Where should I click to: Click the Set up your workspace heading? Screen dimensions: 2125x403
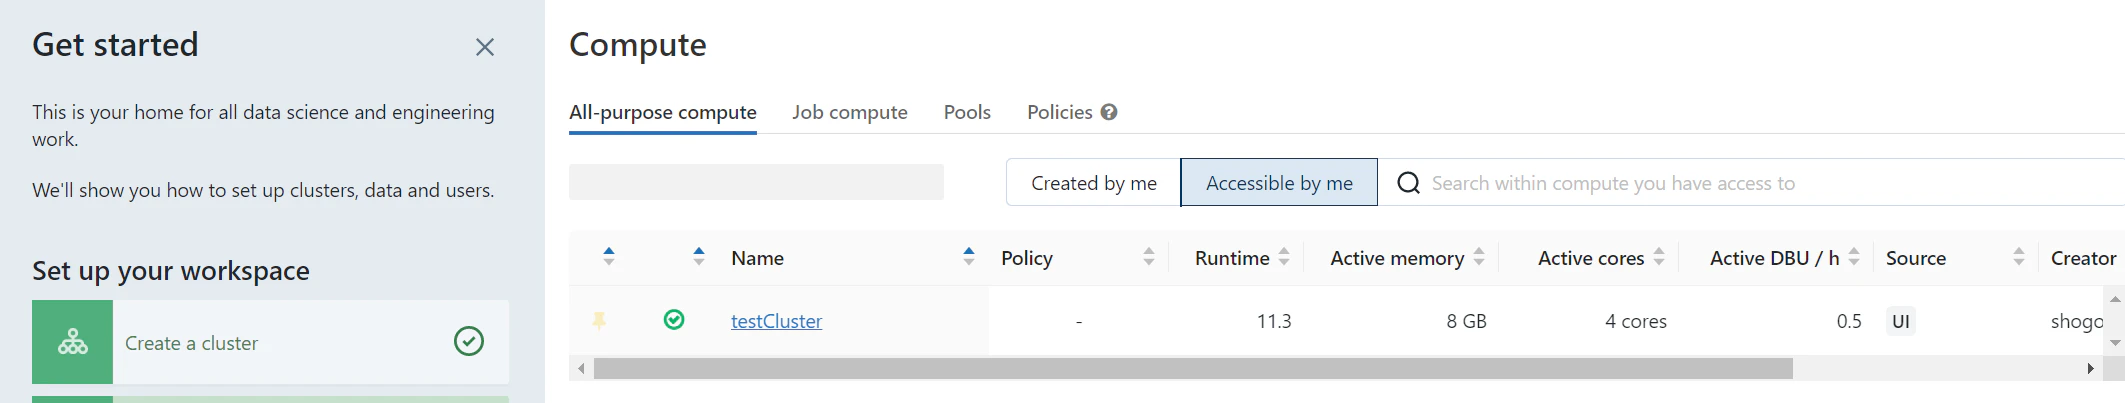click(x=171, y=271)
